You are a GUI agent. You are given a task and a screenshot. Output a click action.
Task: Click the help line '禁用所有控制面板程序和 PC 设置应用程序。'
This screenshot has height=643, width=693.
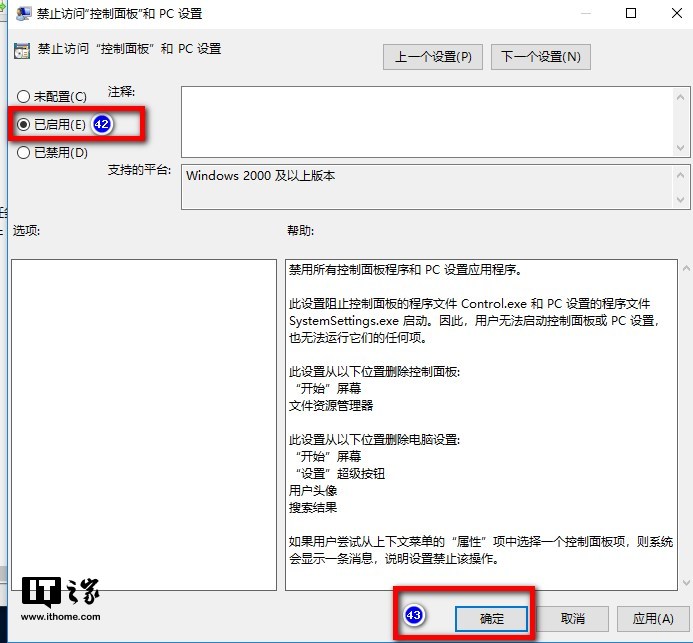[406, 270]
